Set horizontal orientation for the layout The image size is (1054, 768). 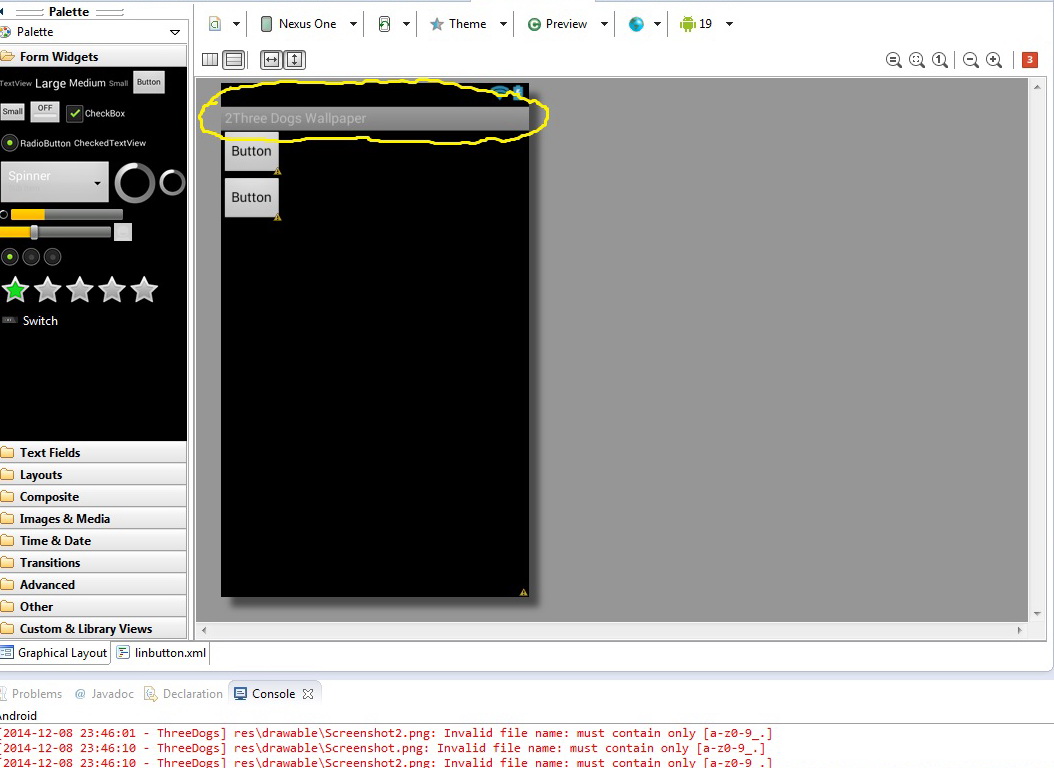210,60
